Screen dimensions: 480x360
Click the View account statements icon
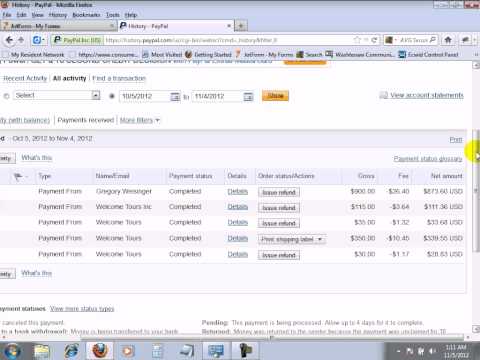pyautogui.click(x=384, y=95)
